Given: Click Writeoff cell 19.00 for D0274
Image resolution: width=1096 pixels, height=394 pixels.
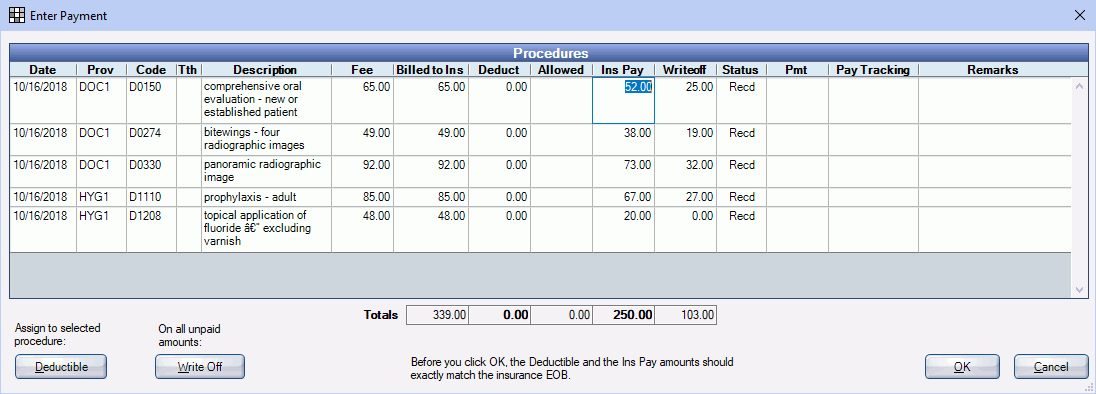Looking at the screenshot, I should tap(686, 139).
